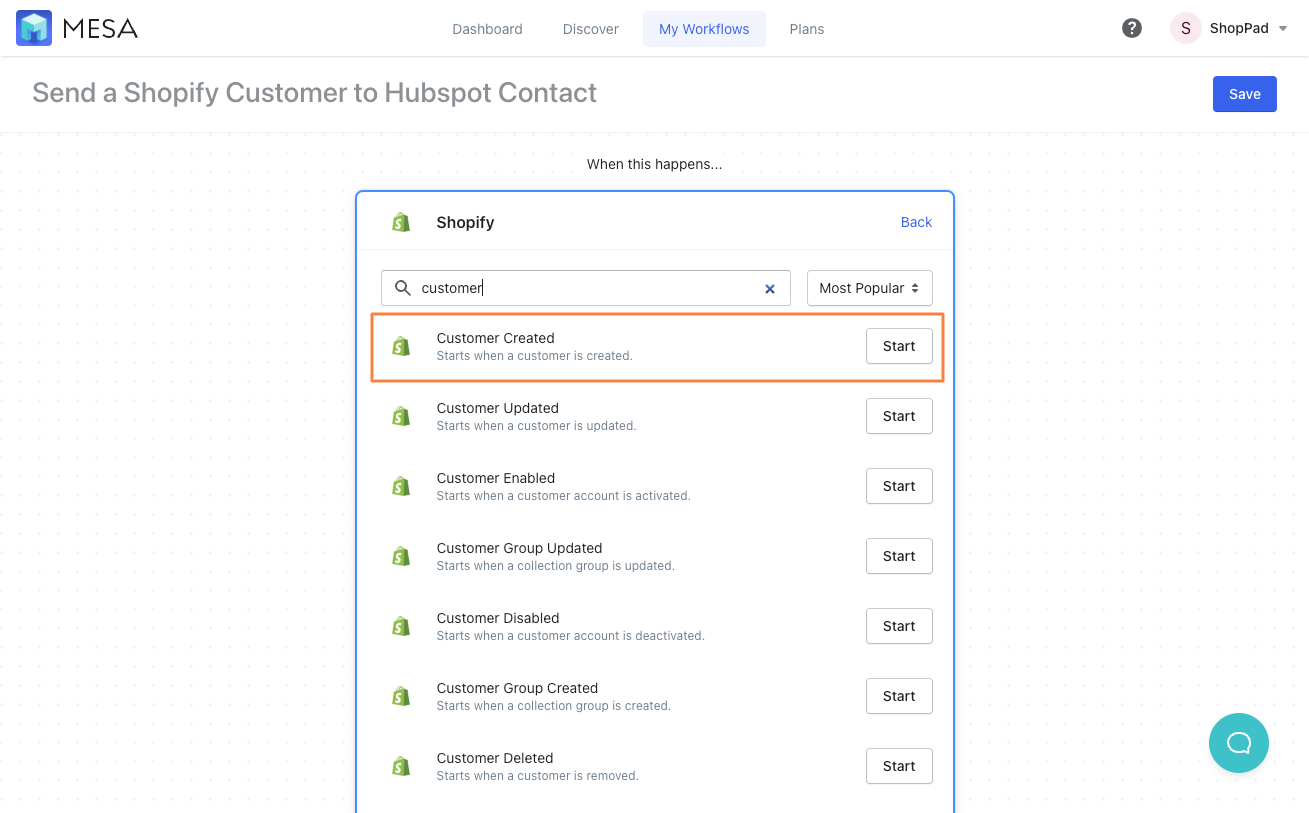
Task: Select the My Workflows tab
Action: [704, 29]
